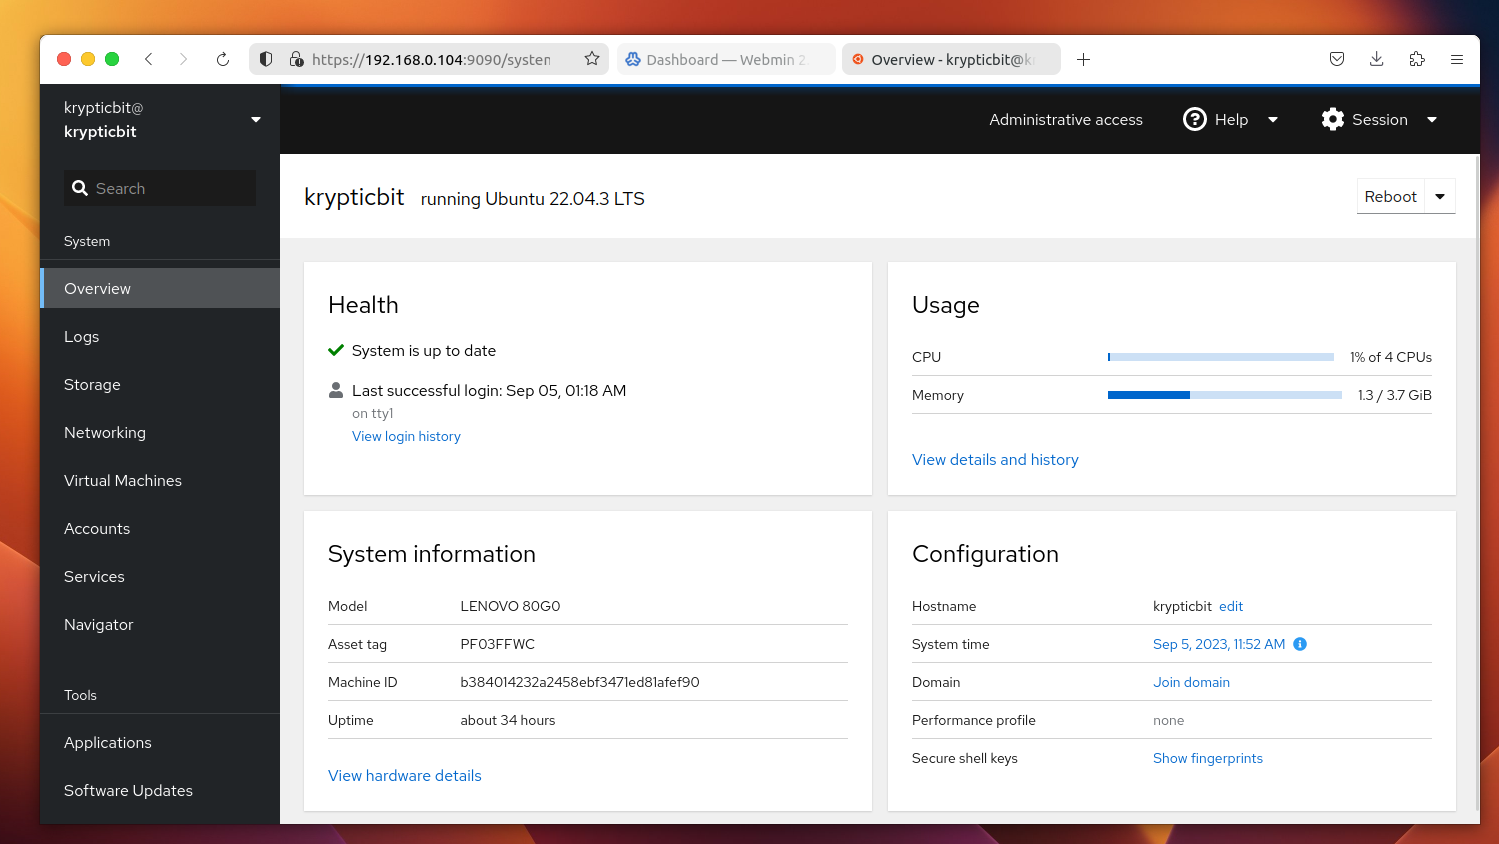Expand the krypticbit host switcher dropdown
The height and width of the screenshot is (844, 1499).
tap(256, 120)
